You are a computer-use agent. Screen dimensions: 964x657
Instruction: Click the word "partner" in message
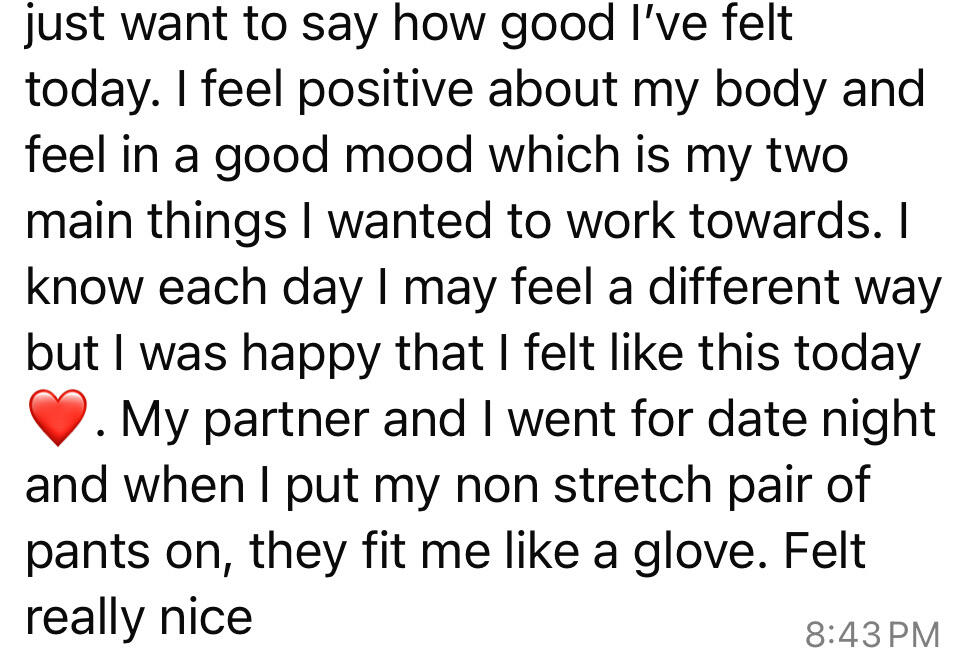[287, 422]
